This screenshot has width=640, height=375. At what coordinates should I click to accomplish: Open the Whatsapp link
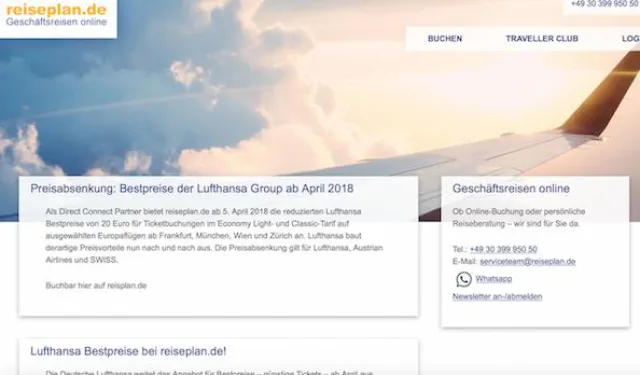[493, 279]
